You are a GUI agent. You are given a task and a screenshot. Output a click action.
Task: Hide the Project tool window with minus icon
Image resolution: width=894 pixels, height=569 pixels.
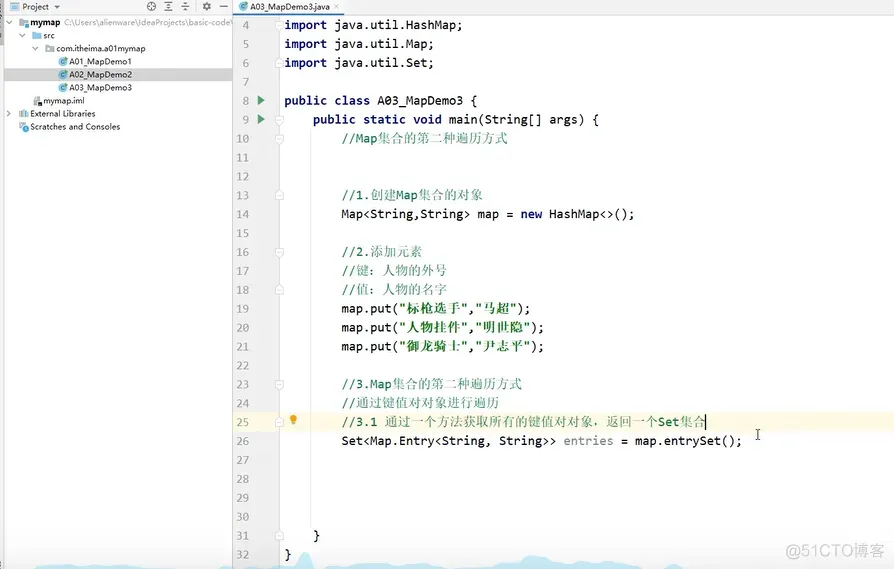click(224, 6)
